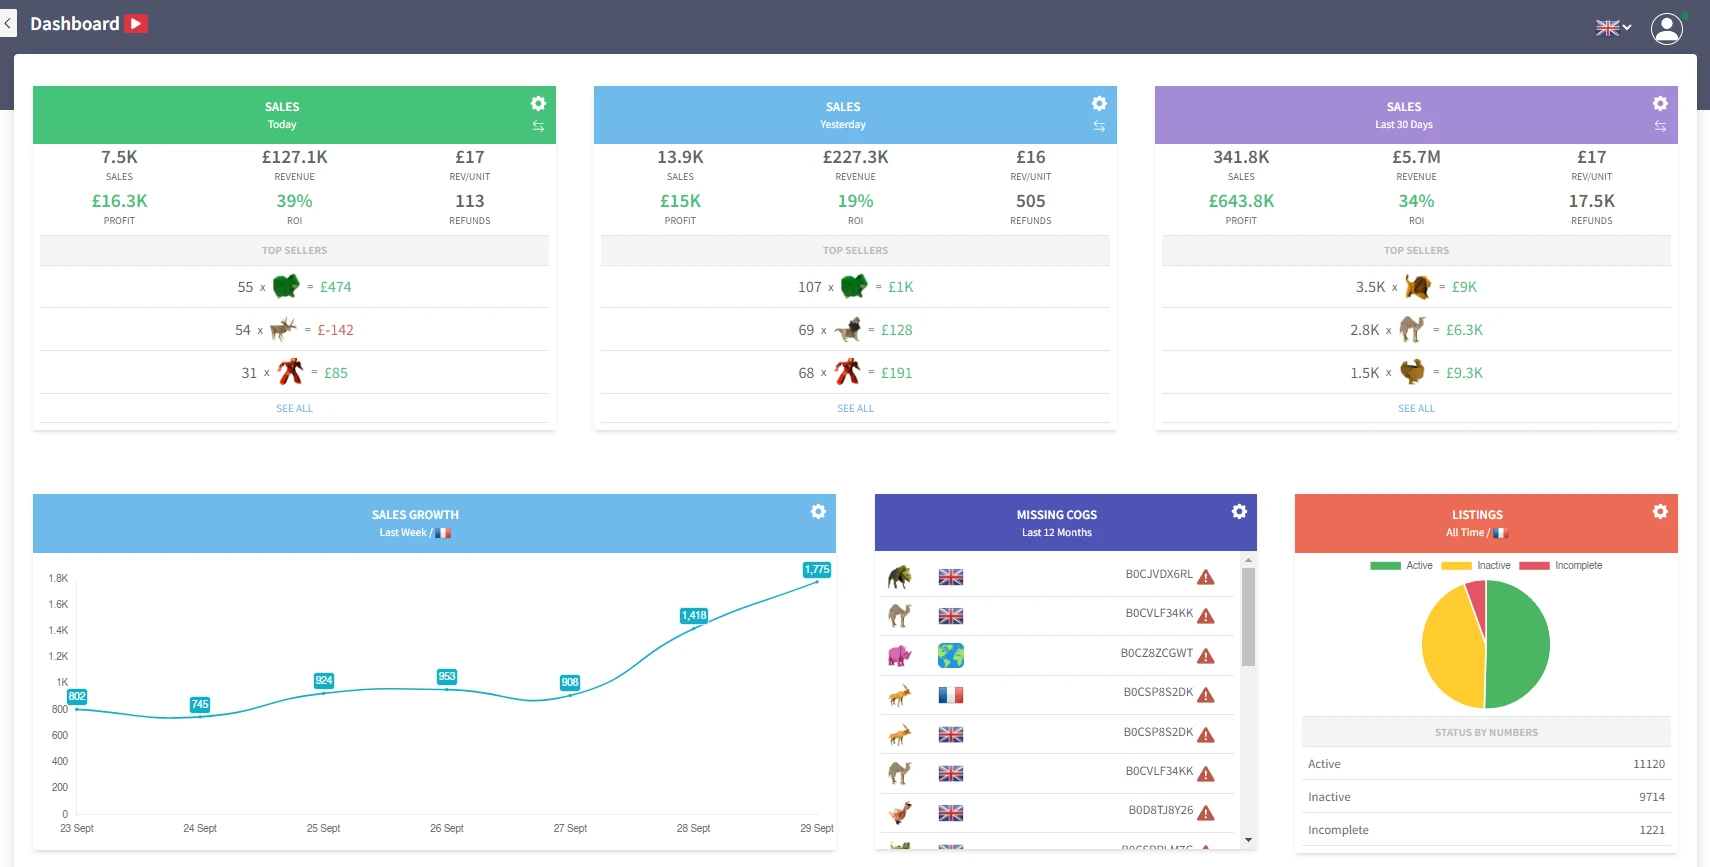Click UK flag in B0CJVDX6RL row
This screenshot has width=1710, height=867.
[951, 577]
